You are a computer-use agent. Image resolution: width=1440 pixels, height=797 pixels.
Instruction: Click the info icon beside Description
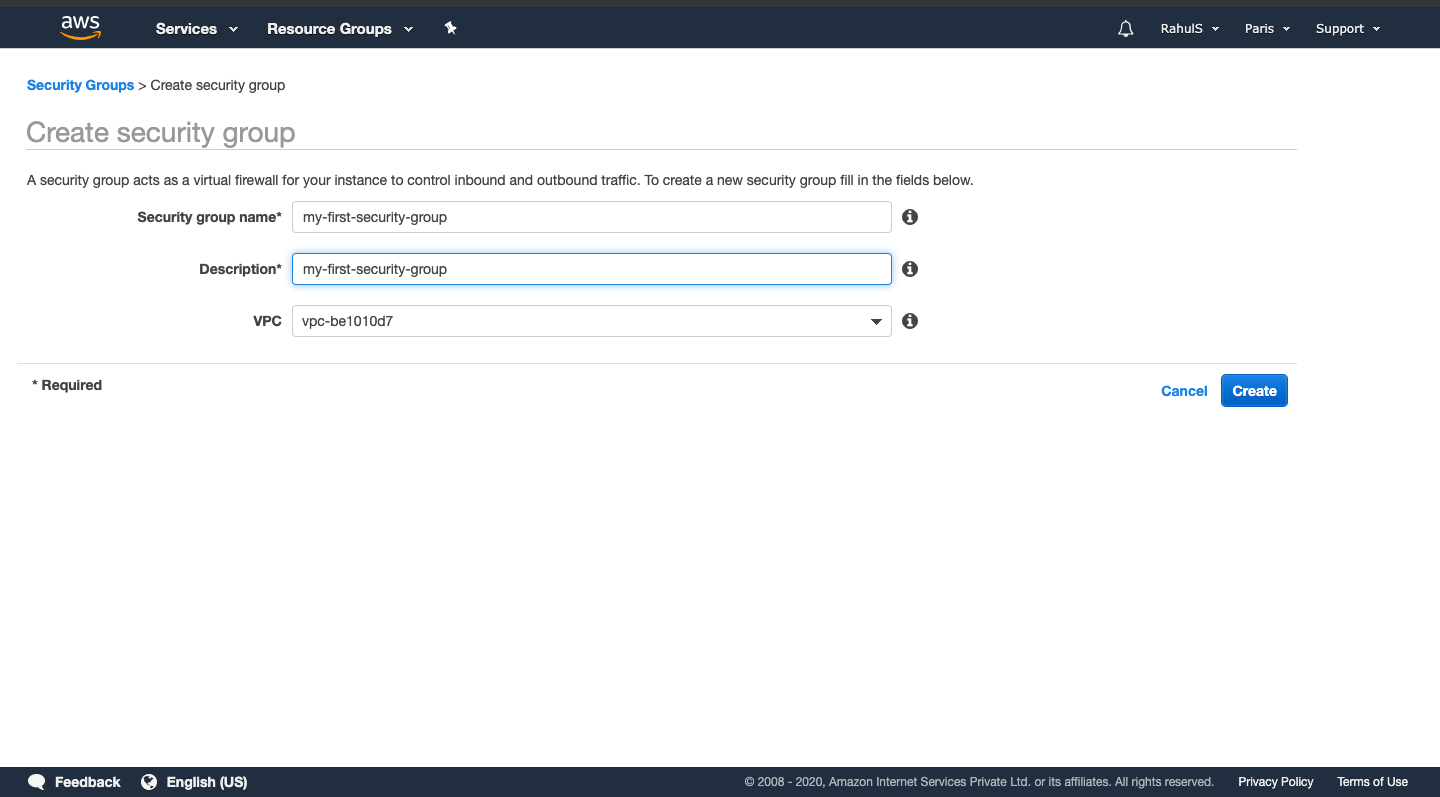pos(909,268)
